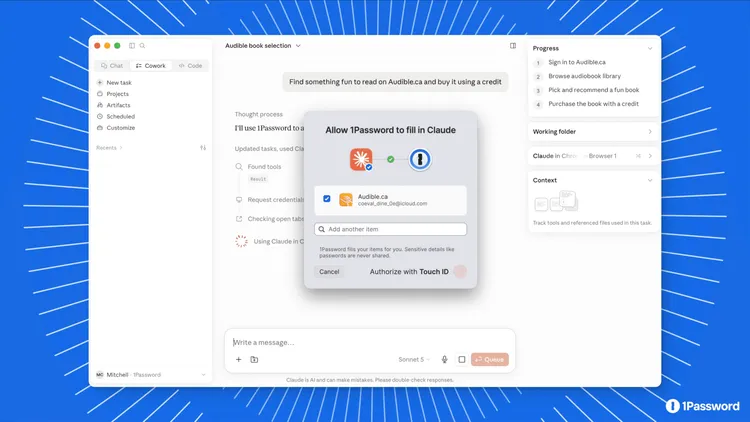Cancel the 1Password dialog
The width and height of the screenshot is (750, 422).
click(329, 272)
